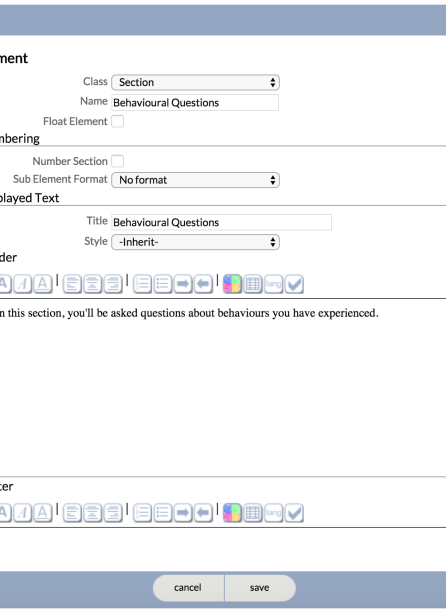This screenshot has height=613, width=446.
Task: Indent with right arrow in Header toolbar
Action: pos(183,284)
